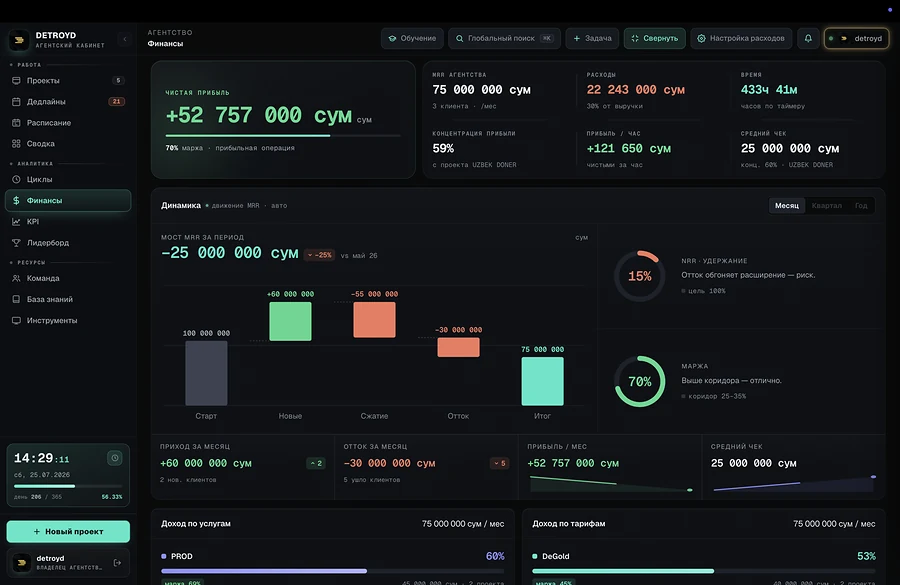Click the Новый проект button

tap(68, 532)
